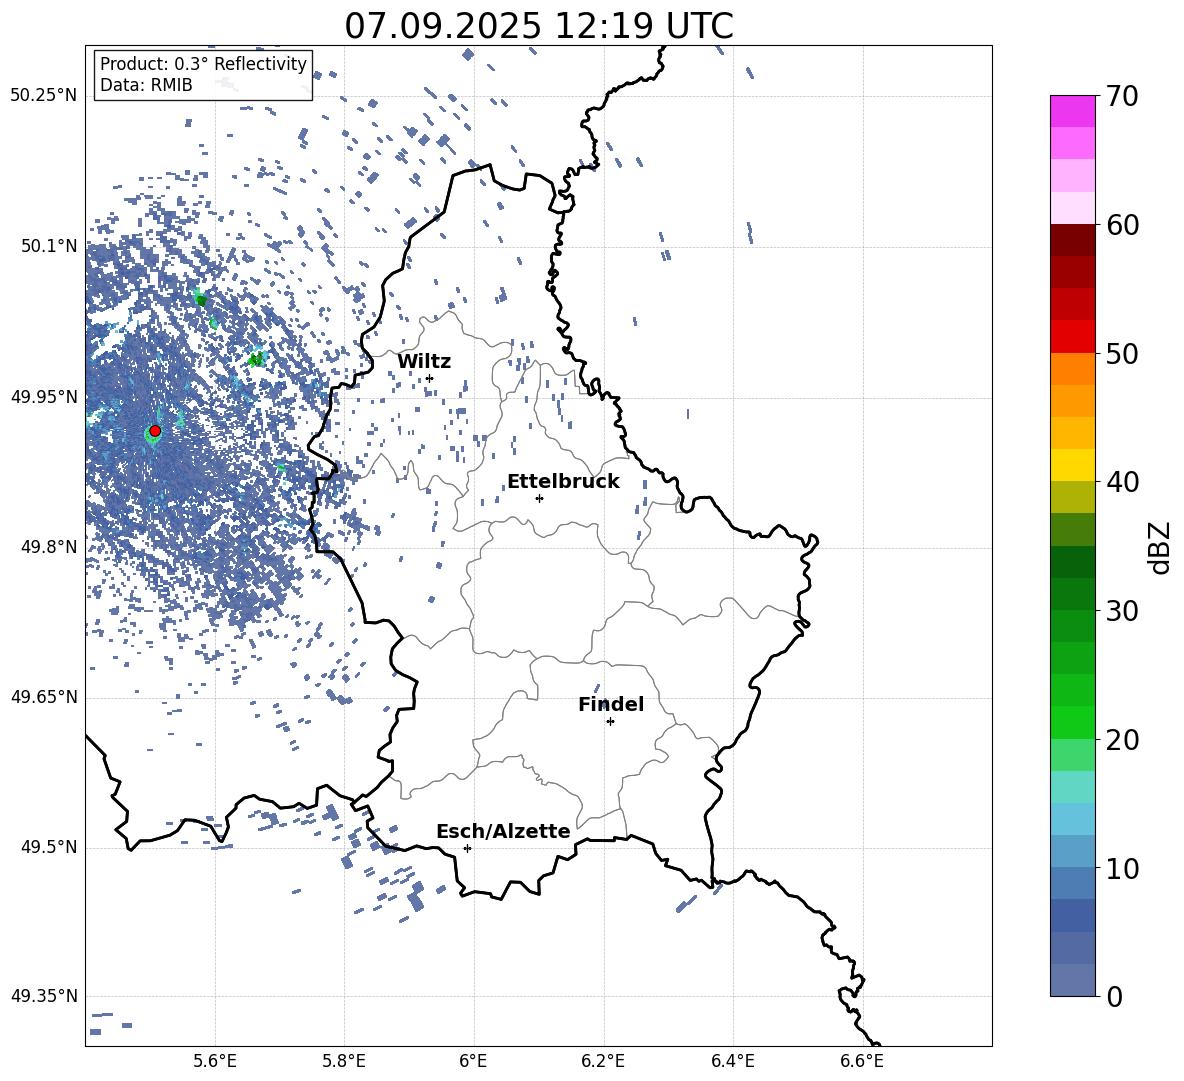Click the topmost magenta colorbar swatch

(1072, 112)
